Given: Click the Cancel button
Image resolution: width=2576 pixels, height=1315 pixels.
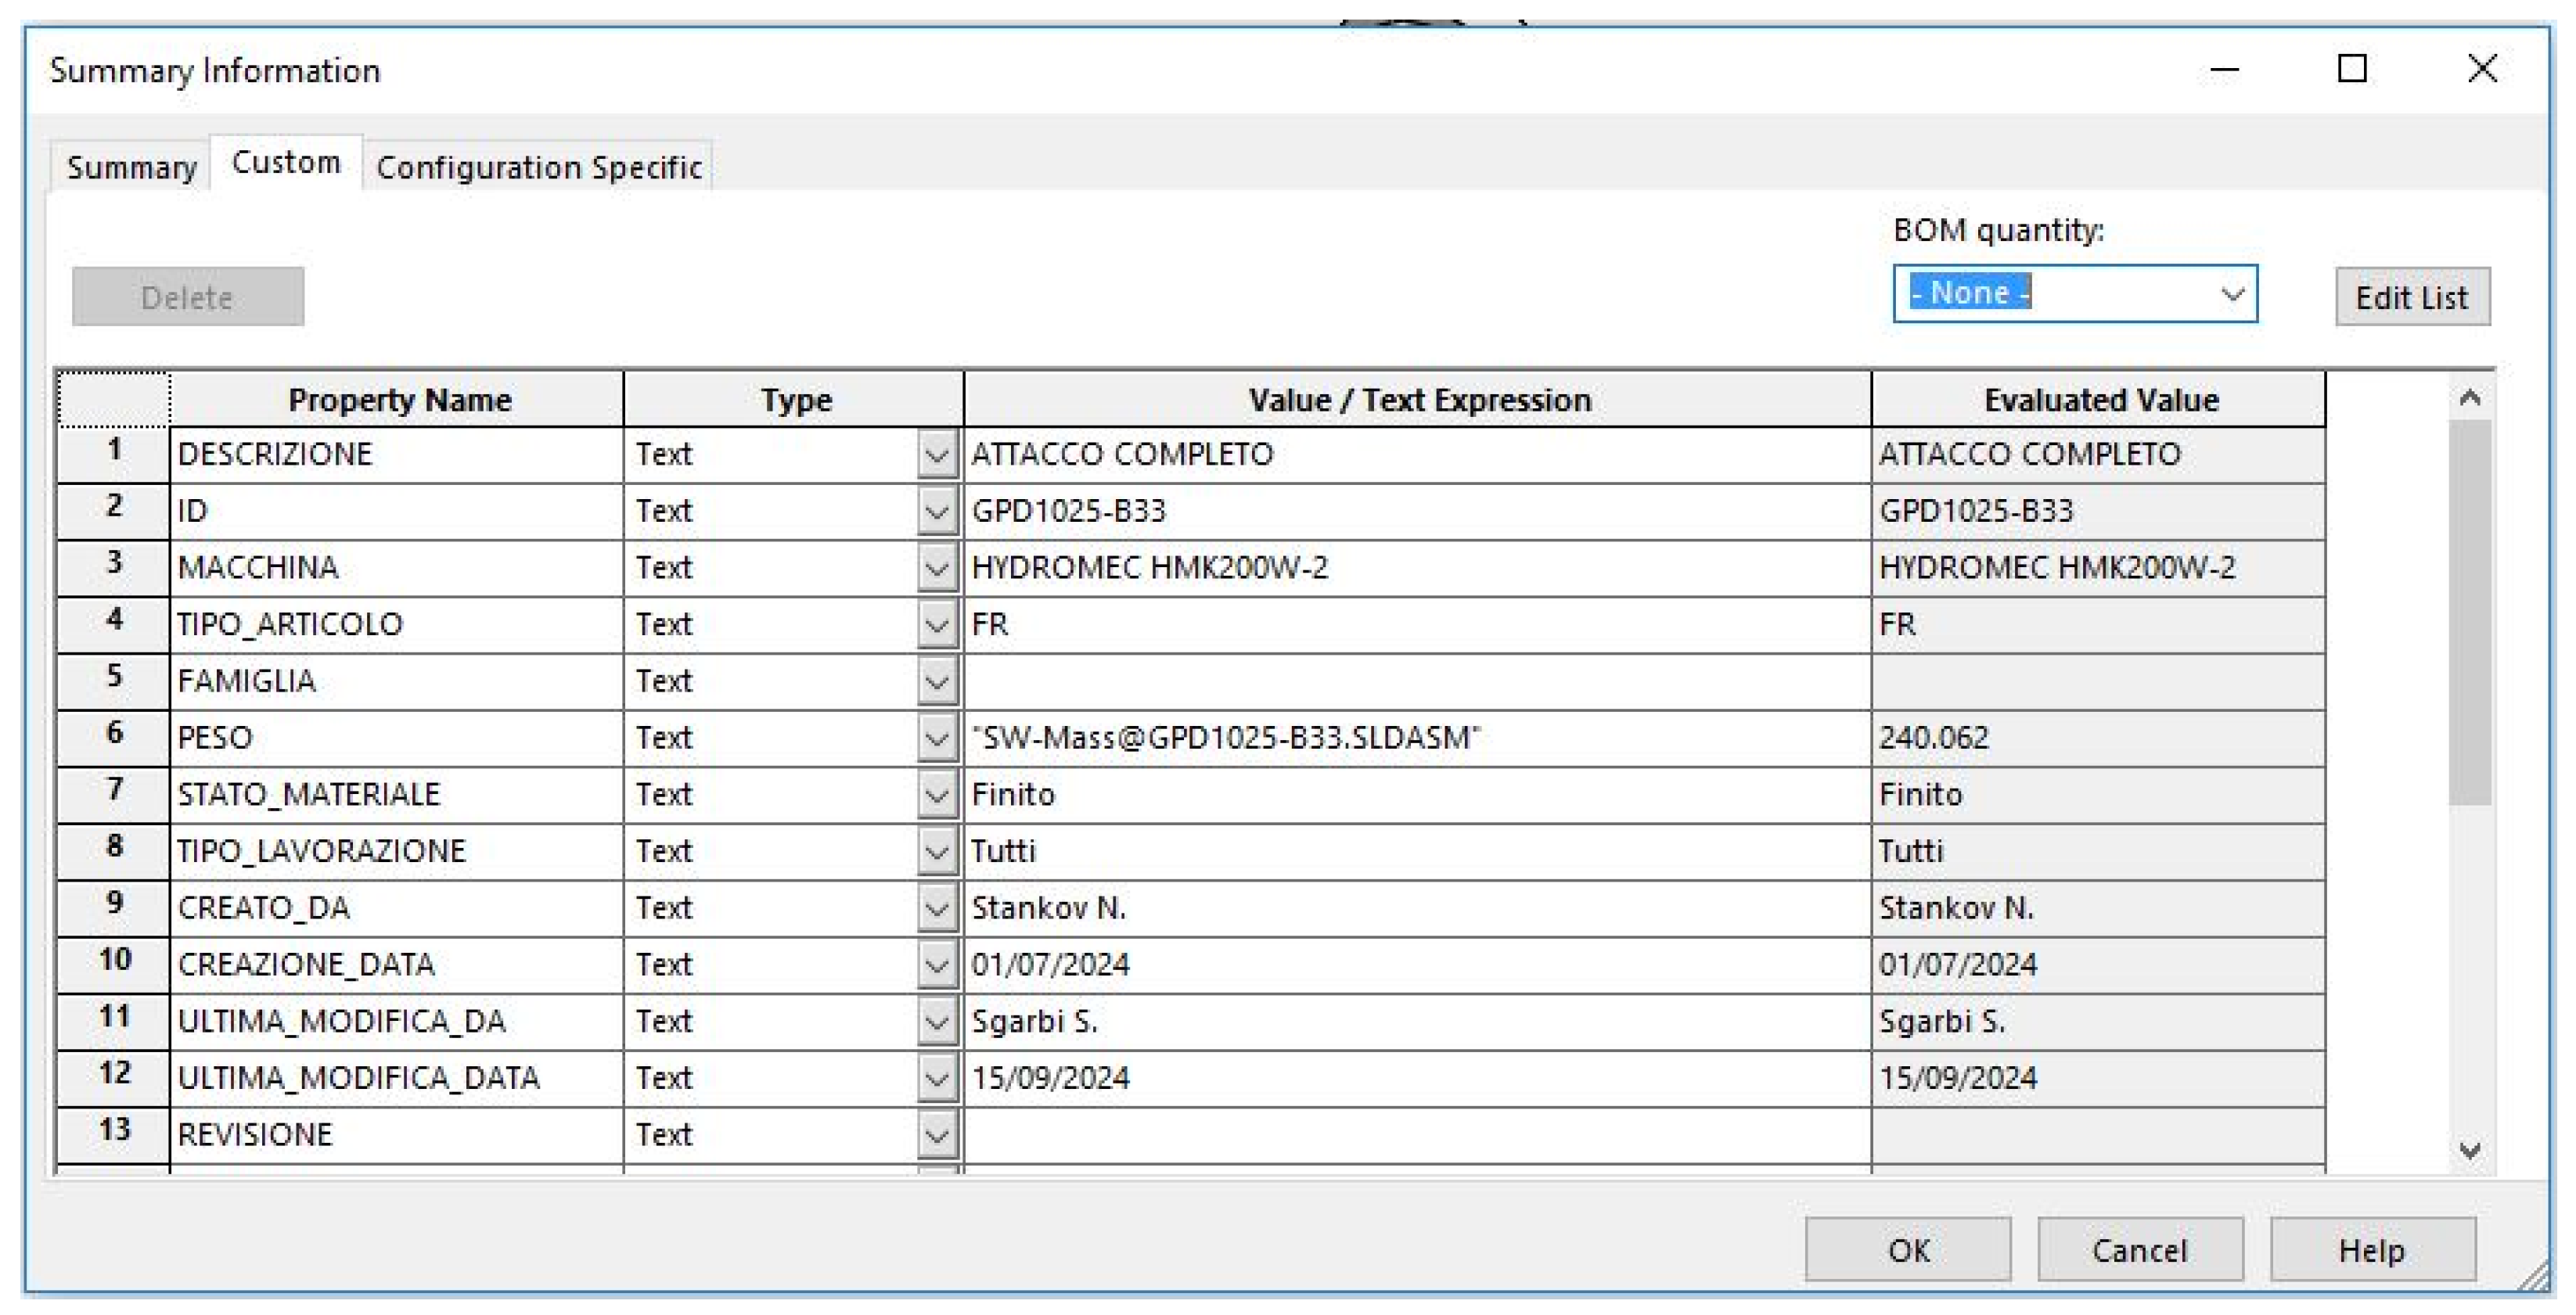Looking at the screenshot, I should pos(2139,1249).
